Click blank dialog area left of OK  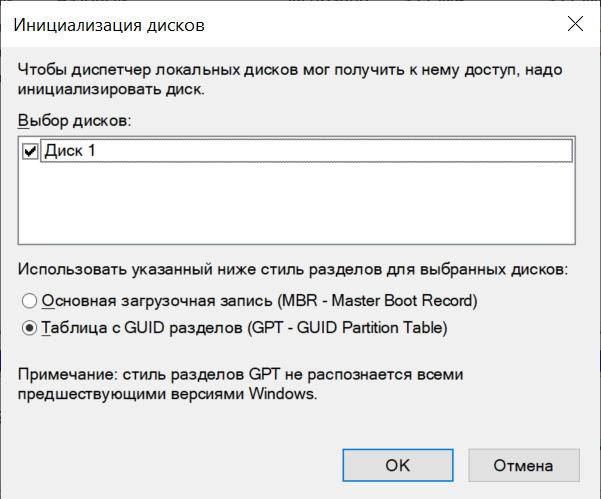(180, 465)
